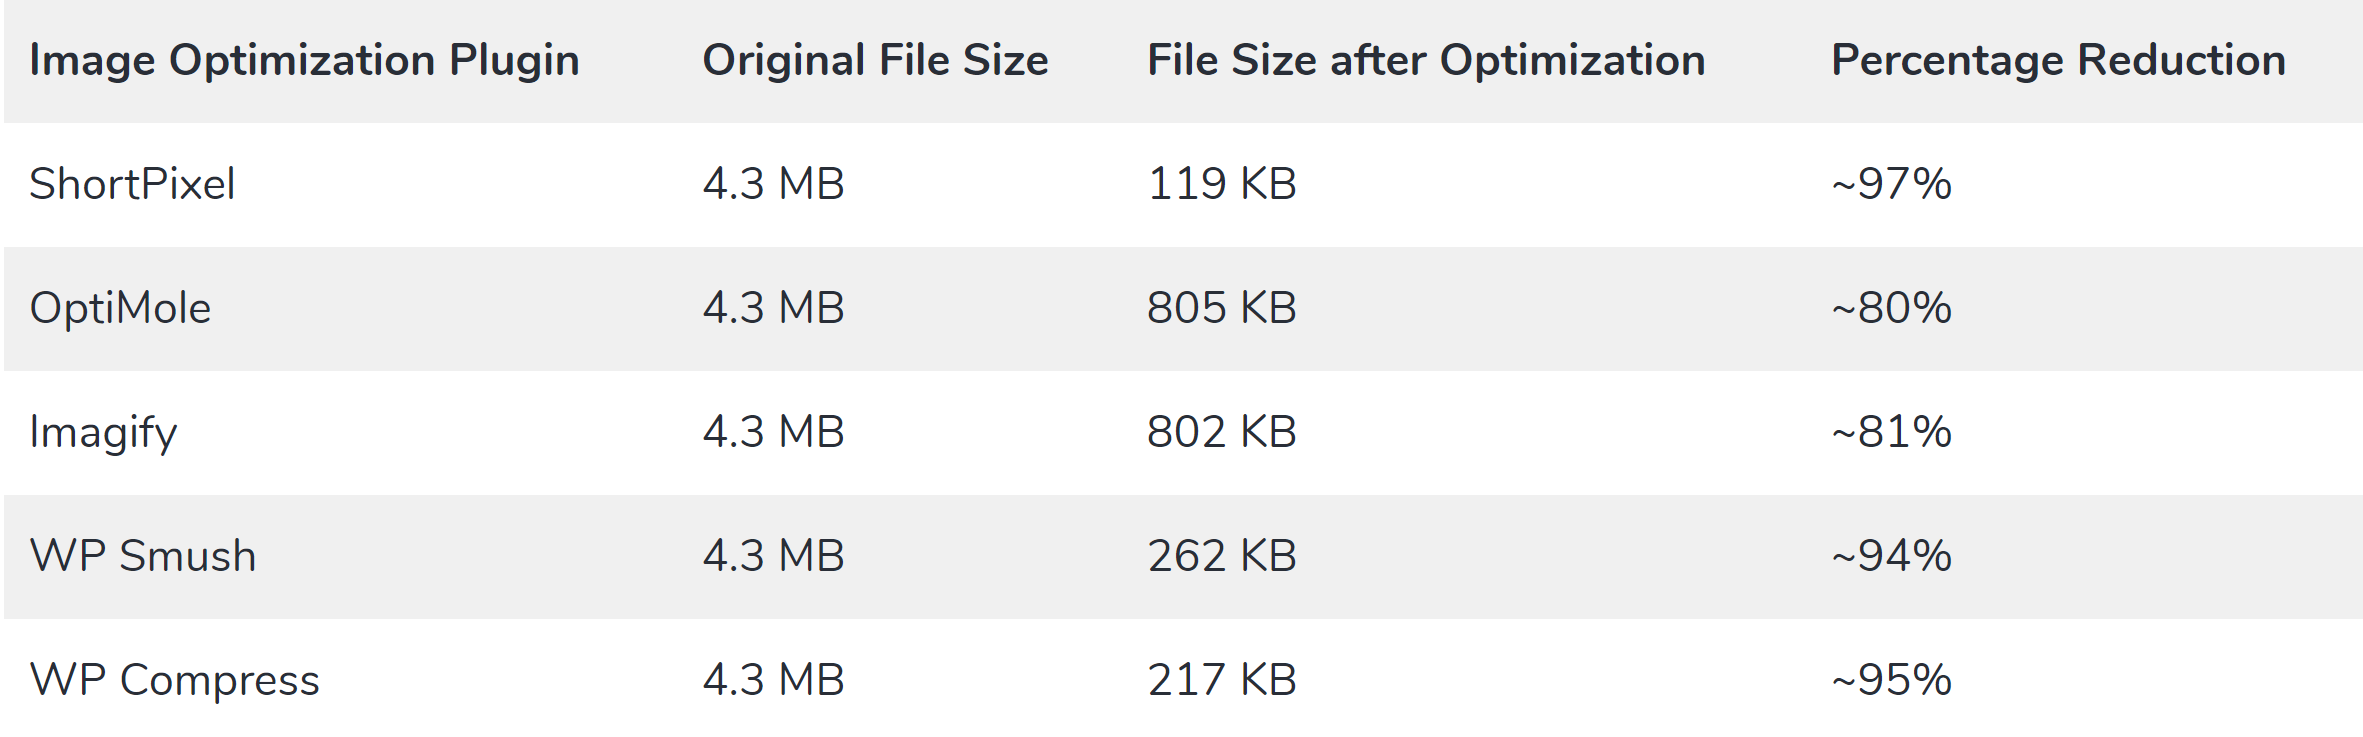Select the File Size after Optimization header
The image size is (2363, 737).
pyautogui.click(x=1426, y=60)
